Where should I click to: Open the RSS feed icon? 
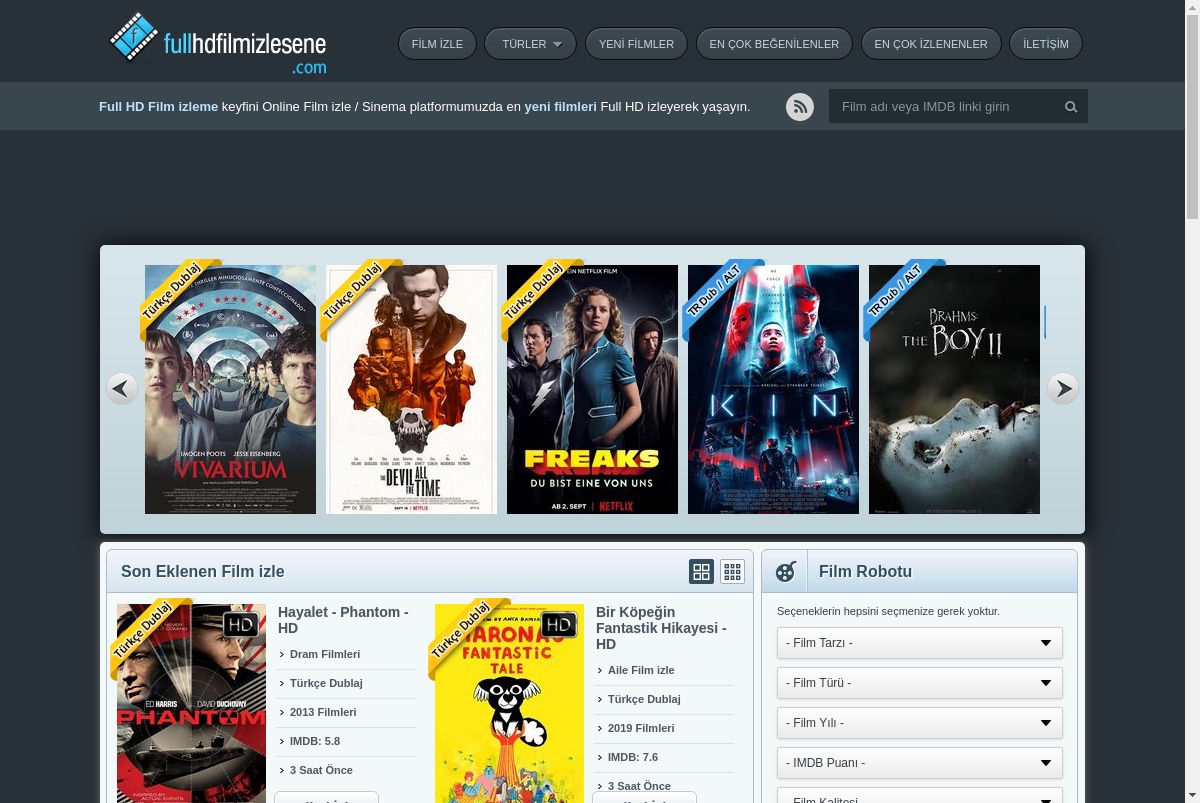(800, 106)
